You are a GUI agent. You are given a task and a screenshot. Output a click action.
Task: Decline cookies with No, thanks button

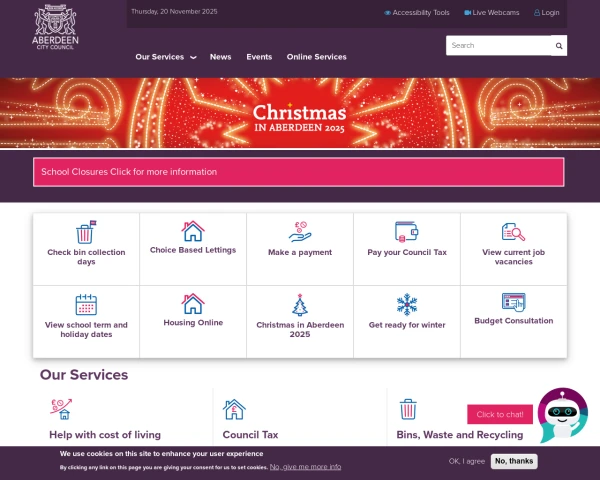[514, 461]
